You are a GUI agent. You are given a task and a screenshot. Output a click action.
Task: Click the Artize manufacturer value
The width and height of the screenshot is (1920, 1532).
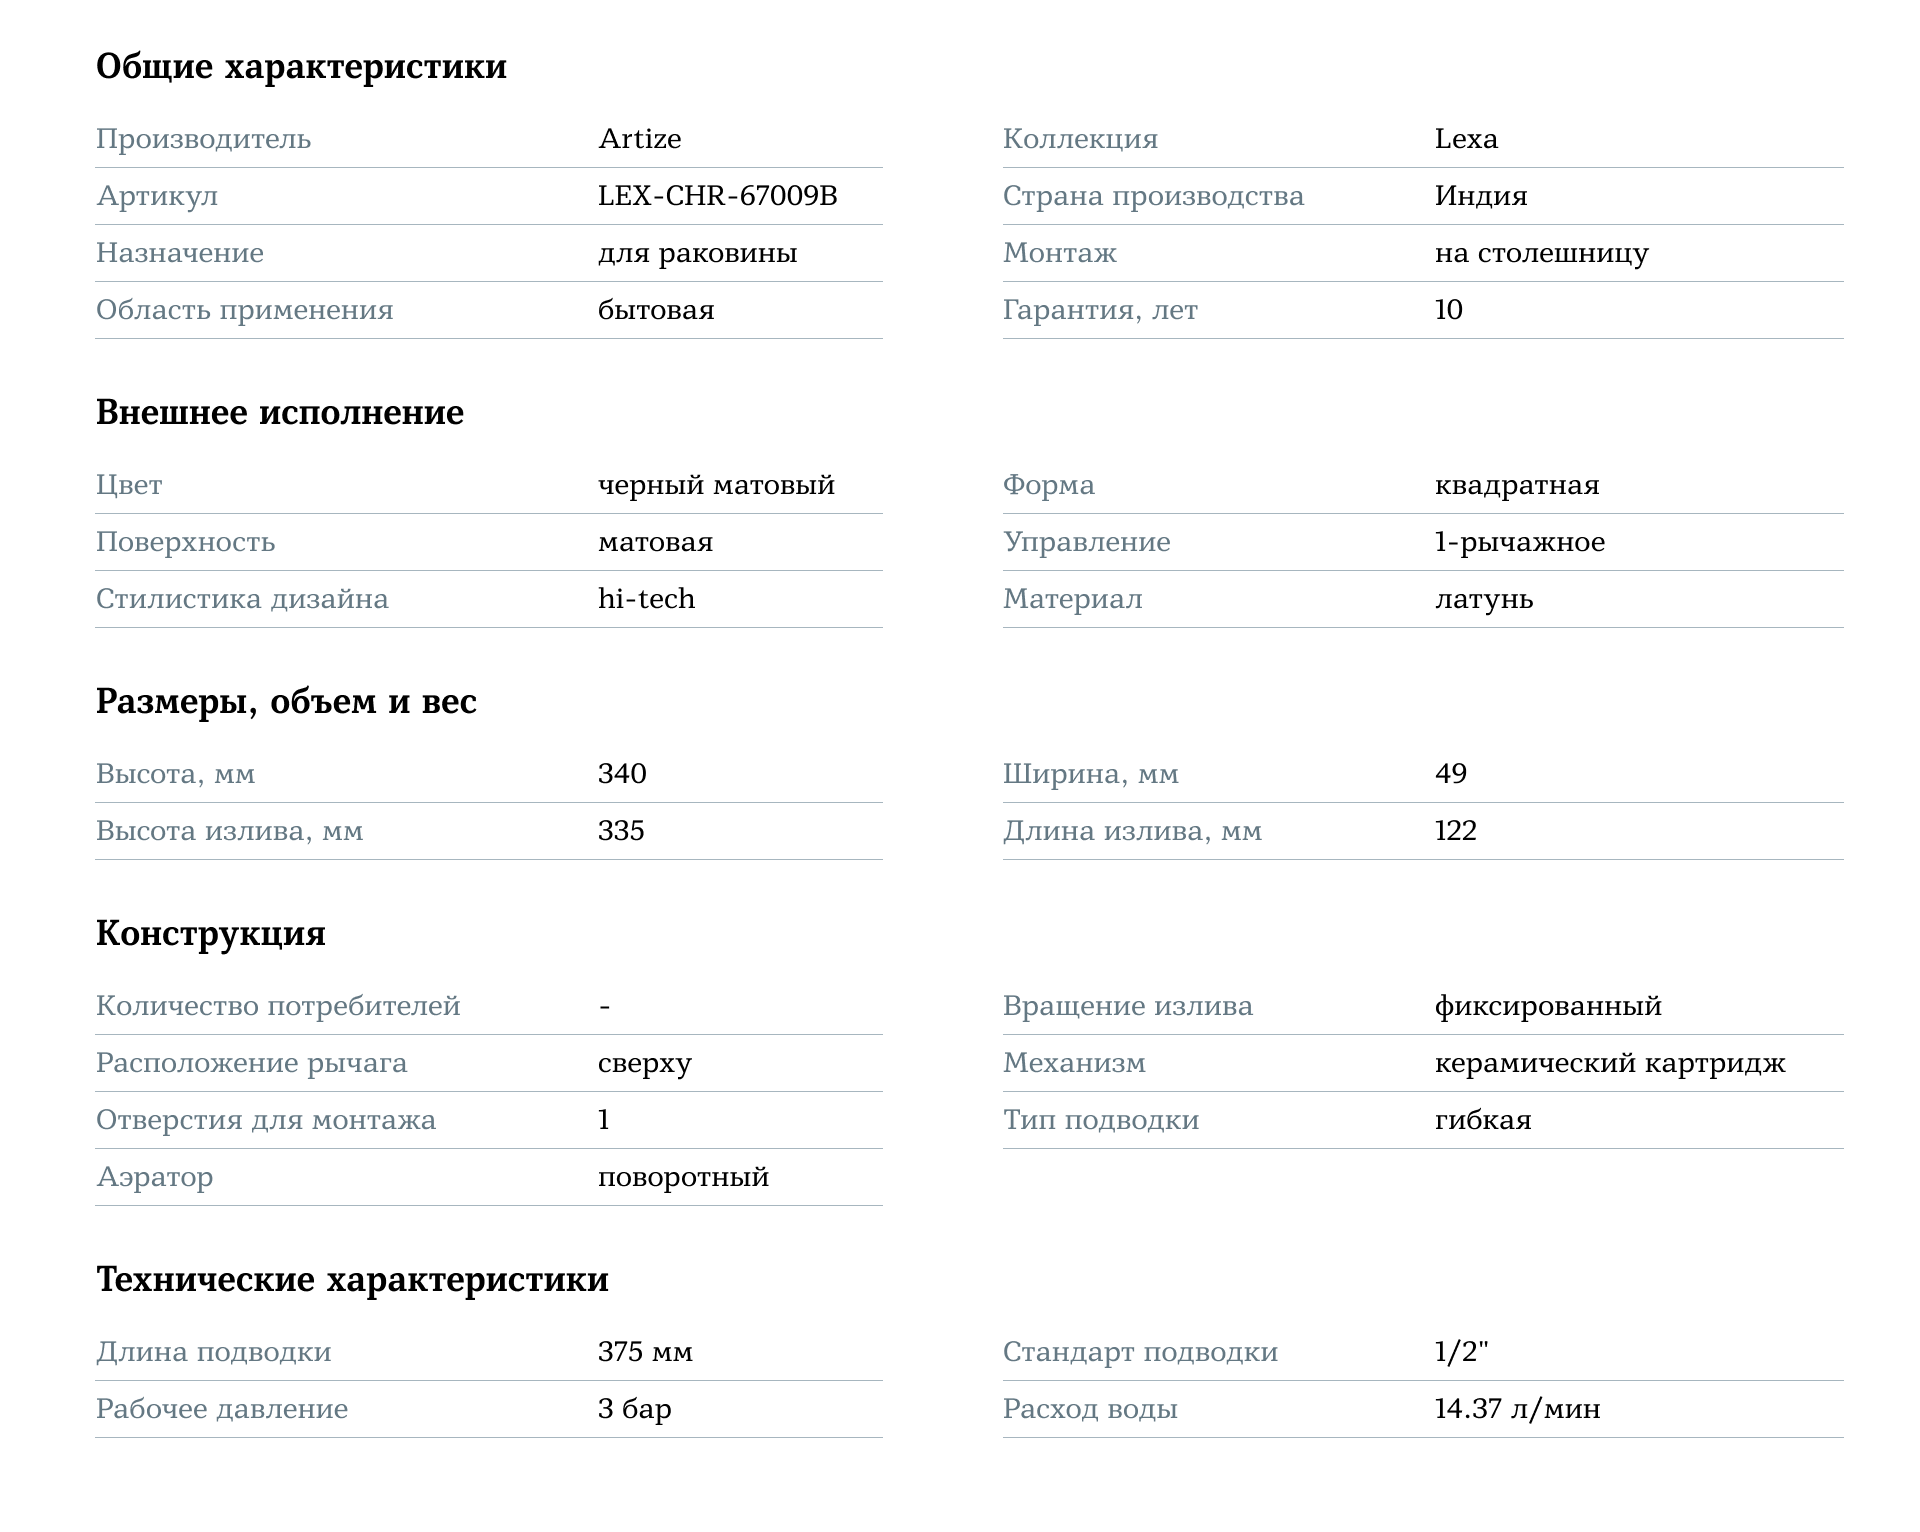click(x=639, y=139)
